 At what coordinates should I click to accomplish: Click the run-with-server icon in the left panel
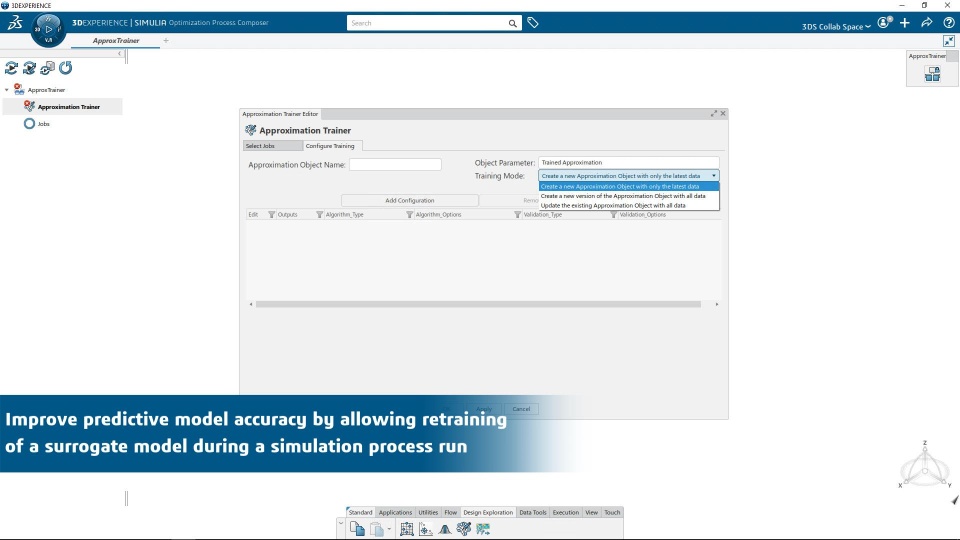pyautogui.click(x=47, y=68)
